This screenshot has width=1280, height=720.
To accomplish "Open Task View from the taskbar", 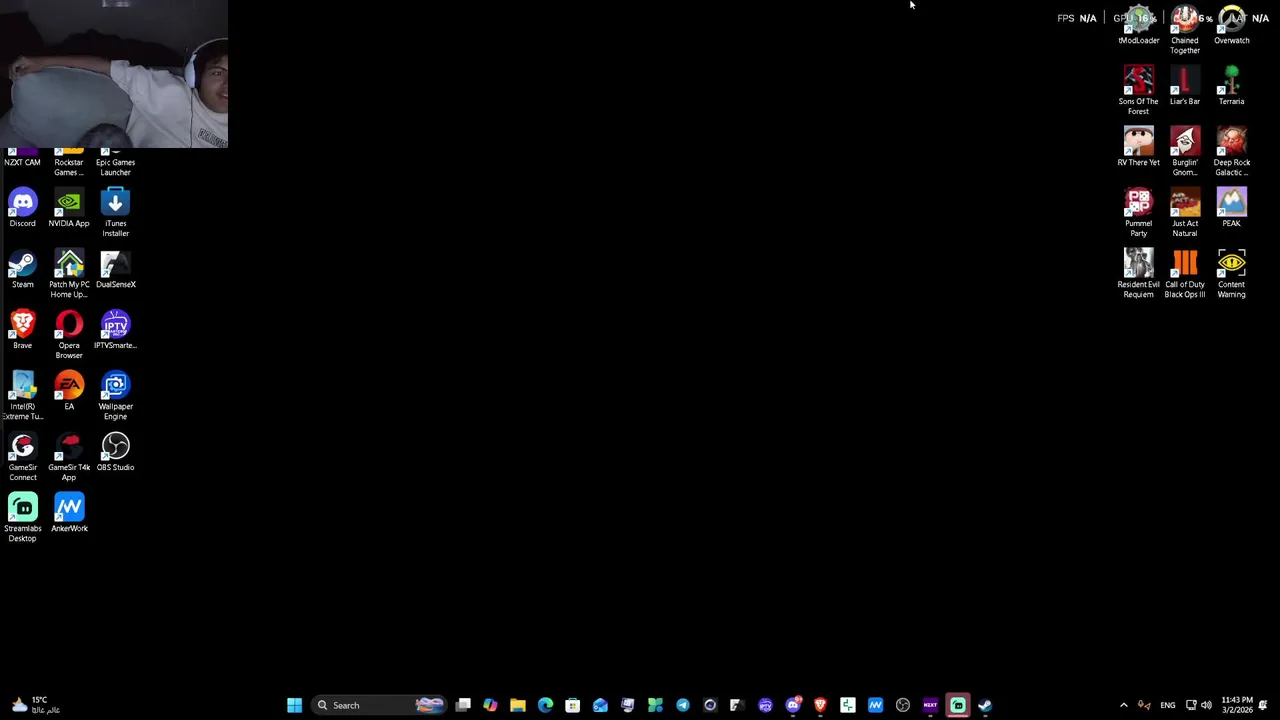I will 463,705.
